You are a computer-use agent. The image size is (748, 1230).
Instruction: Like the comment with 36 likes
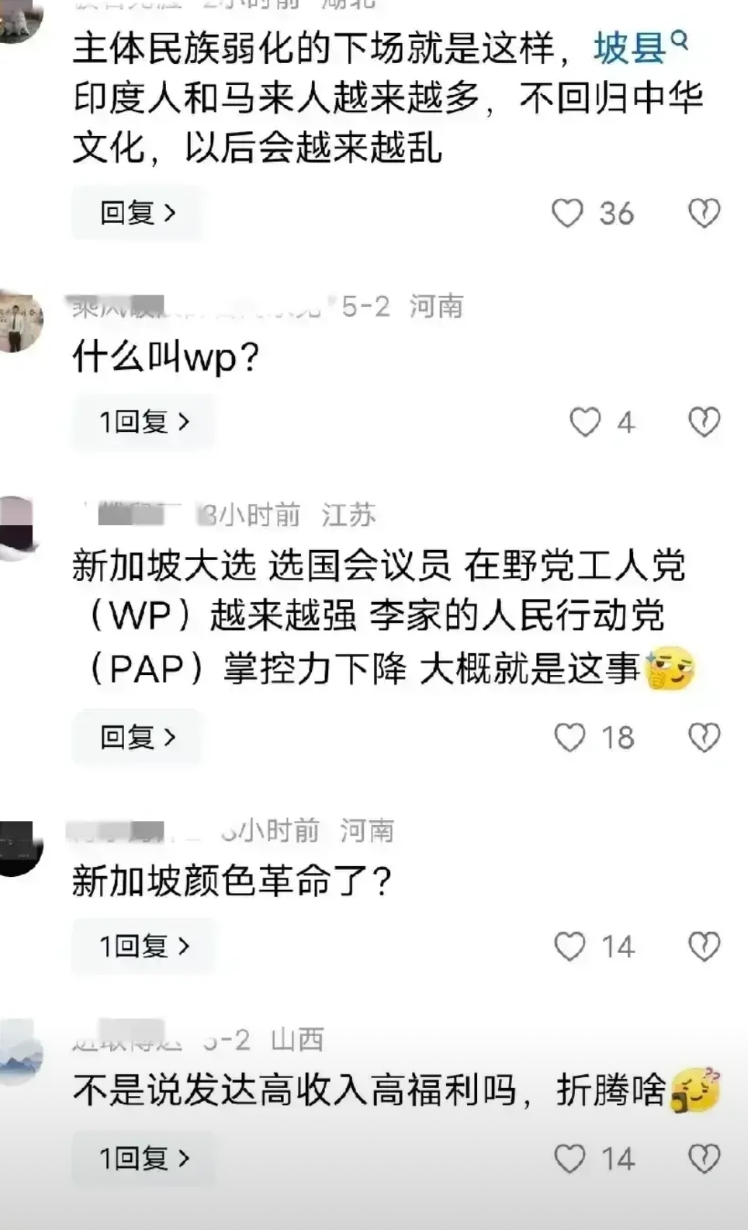tap(568, 213)
